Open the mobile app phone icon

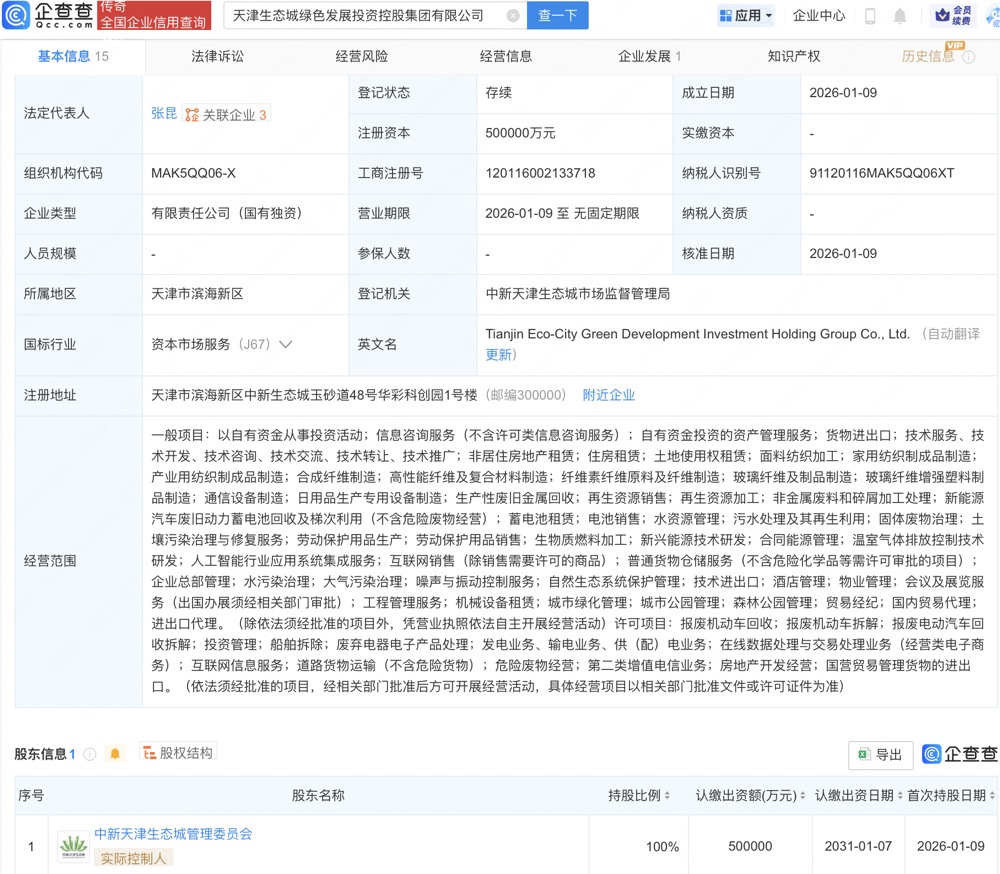tap(870, 16)
